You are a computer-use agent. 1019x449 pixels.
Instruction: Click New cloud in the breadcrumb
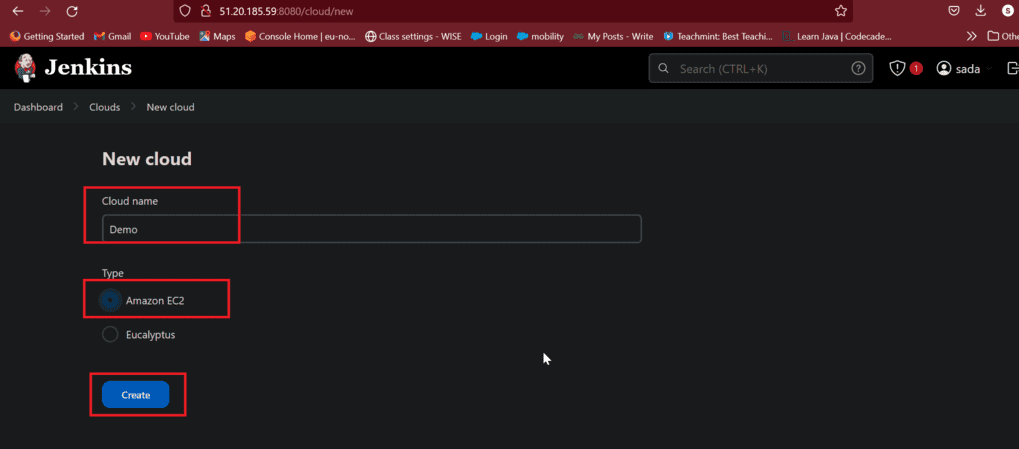tap(170, 107)
